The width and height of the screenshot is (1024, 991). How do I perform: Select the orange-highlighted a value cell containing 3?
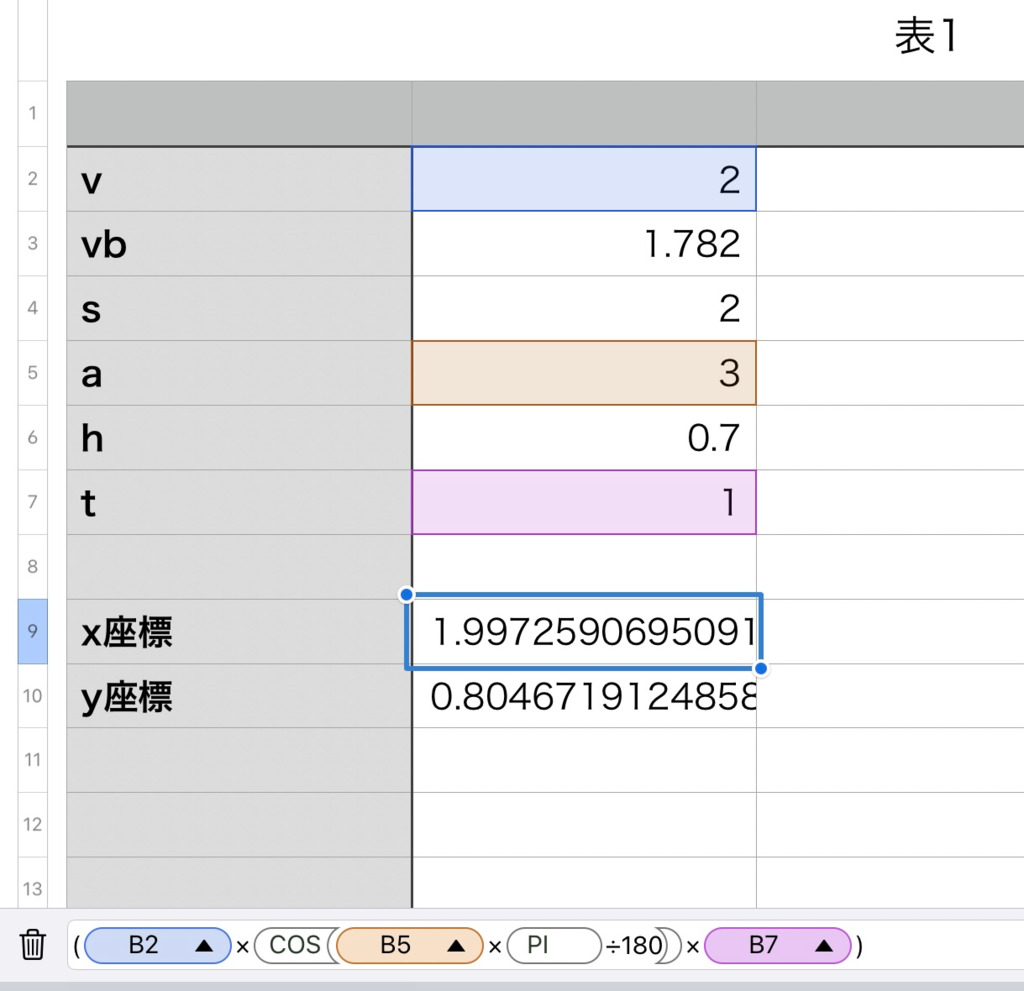pyautogui.click(x=583, y=373)
